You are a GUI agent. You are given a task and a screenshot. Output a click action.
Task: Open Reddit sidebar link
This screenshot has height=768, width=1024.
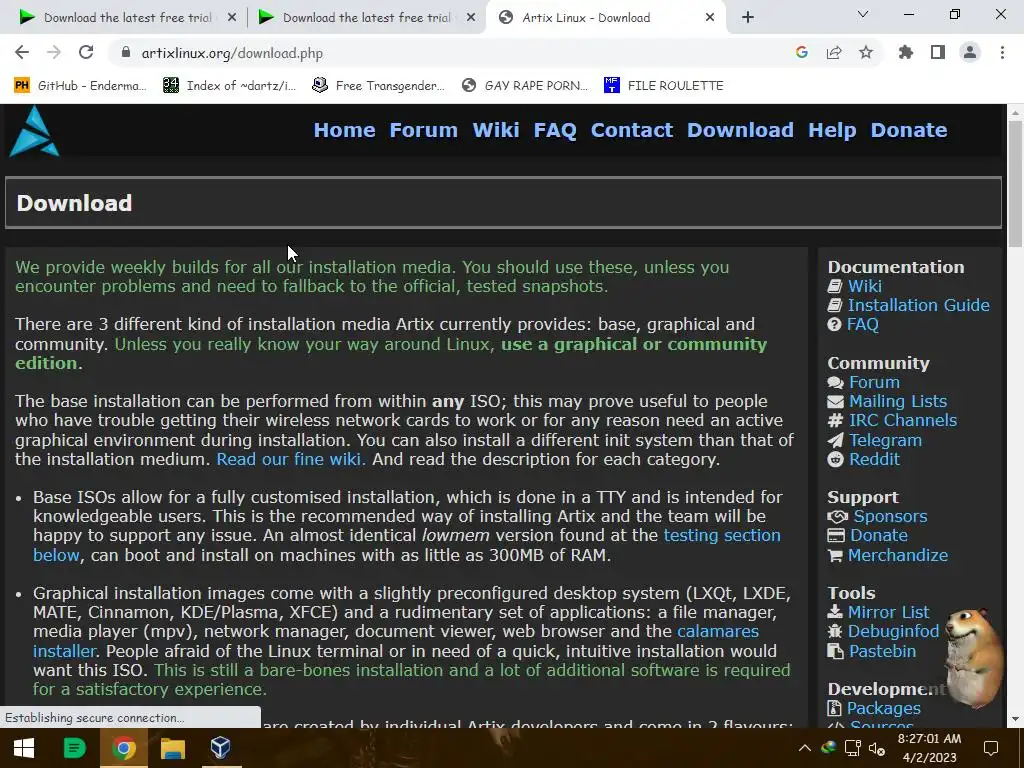coord(874,459)
